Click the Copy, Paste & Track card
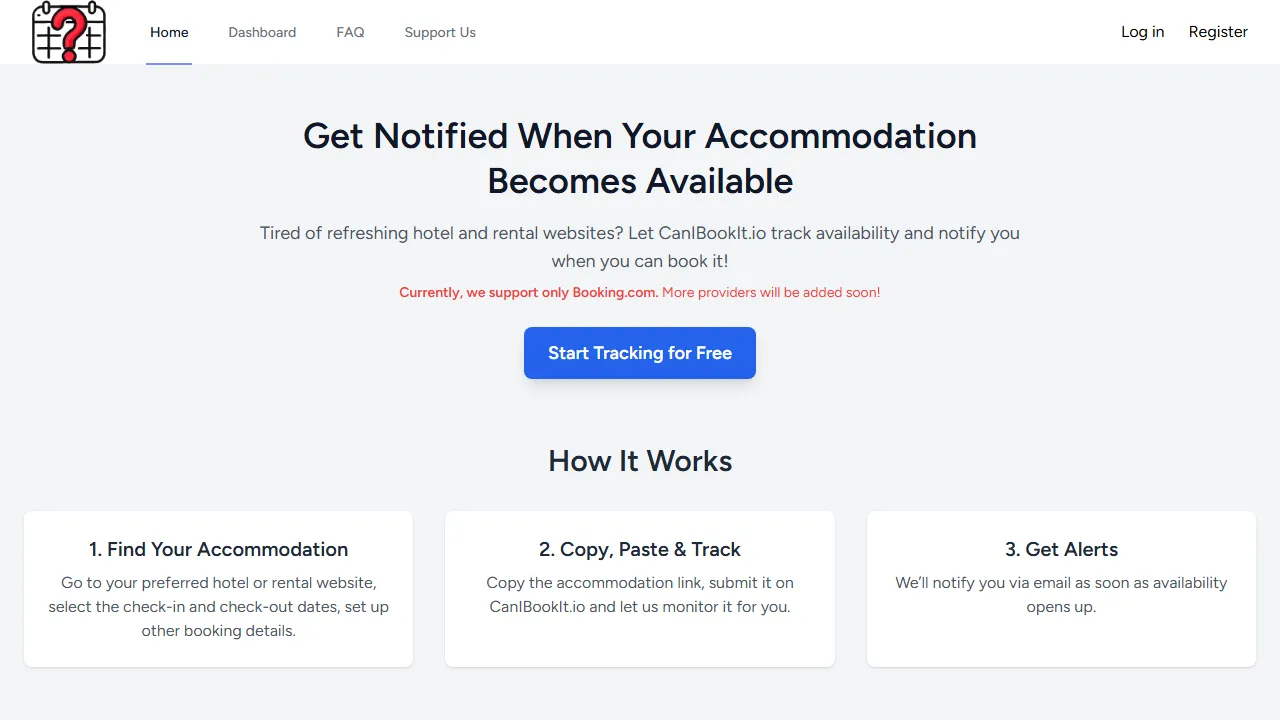The height and width of the screenshot is (720, 1280). click(x=639, y=589)
